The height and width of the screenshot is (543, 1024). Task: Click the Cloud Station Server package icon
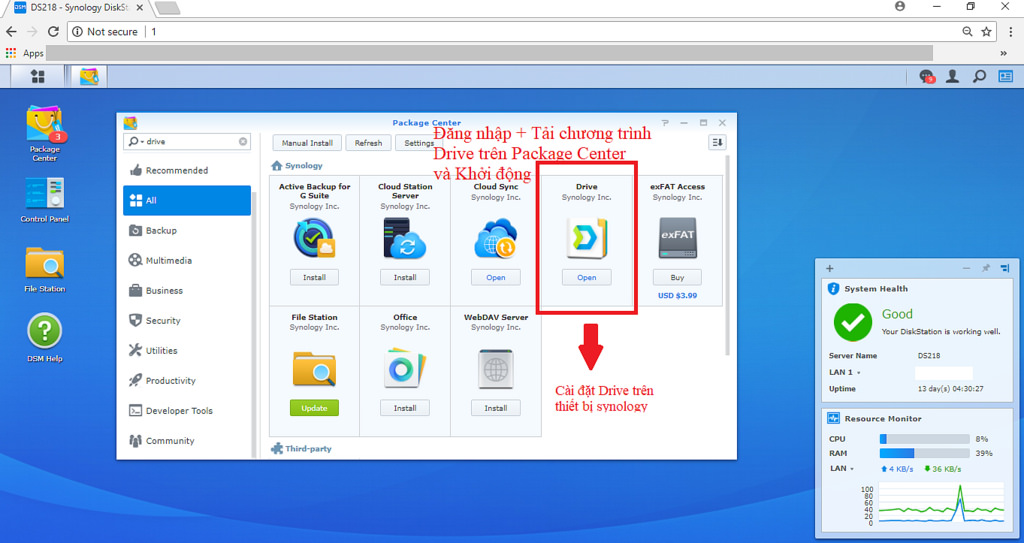405,238
